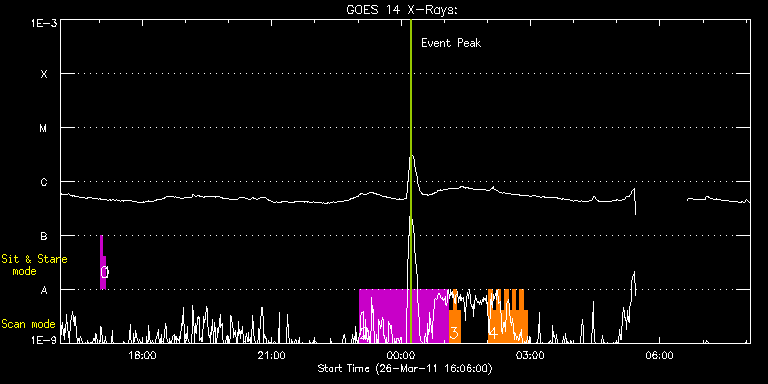This screenshot has width=768, height=384.
Task: Click the GOES 14 X-Rays plot title
Action: pos(402,10)
